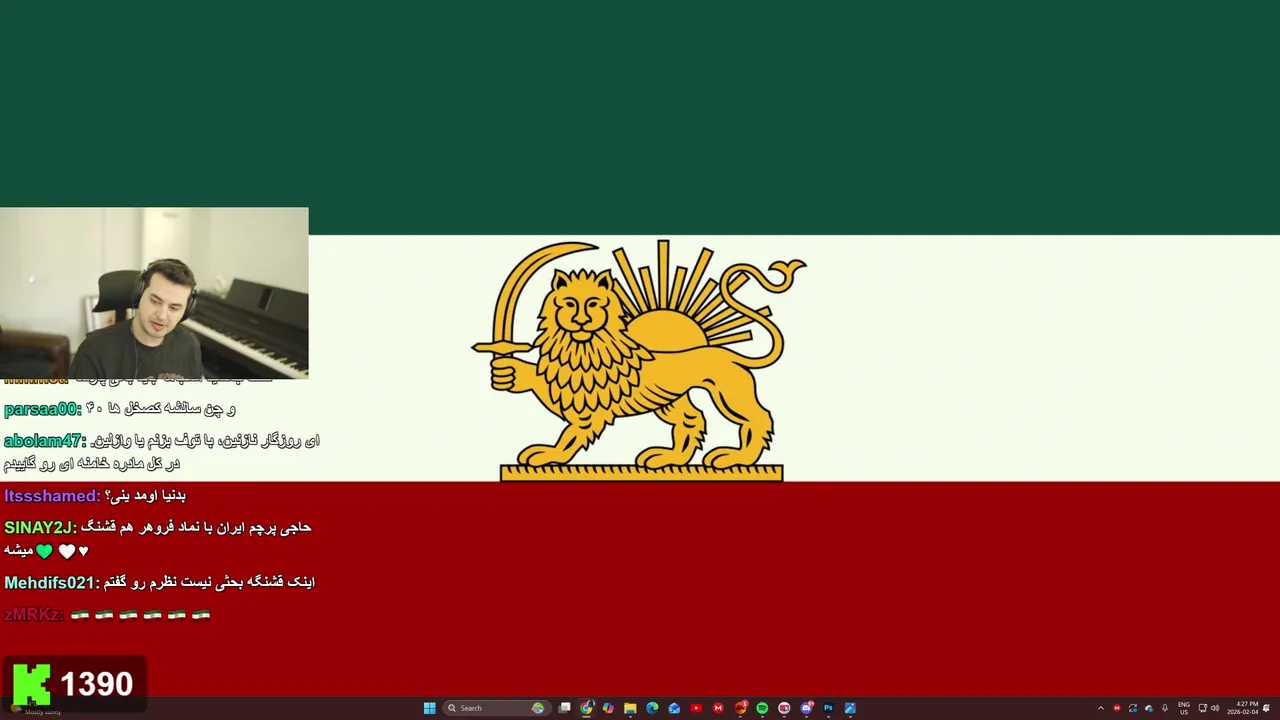The width and height of the screenshot is (1280, 720).
Task: Click the Kick viewer count 1390
Action: 96,684
